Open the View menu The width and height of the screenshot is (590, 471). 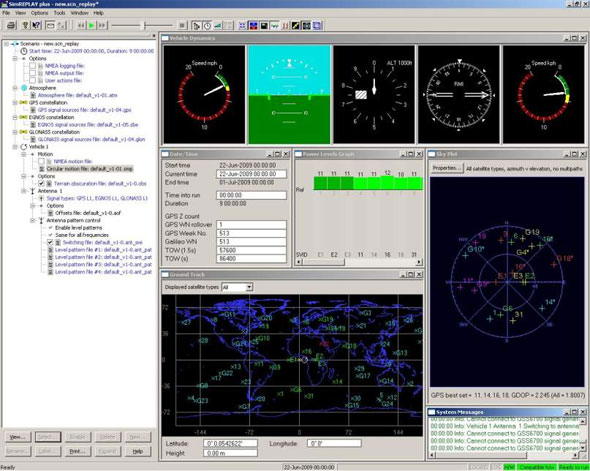20,13
